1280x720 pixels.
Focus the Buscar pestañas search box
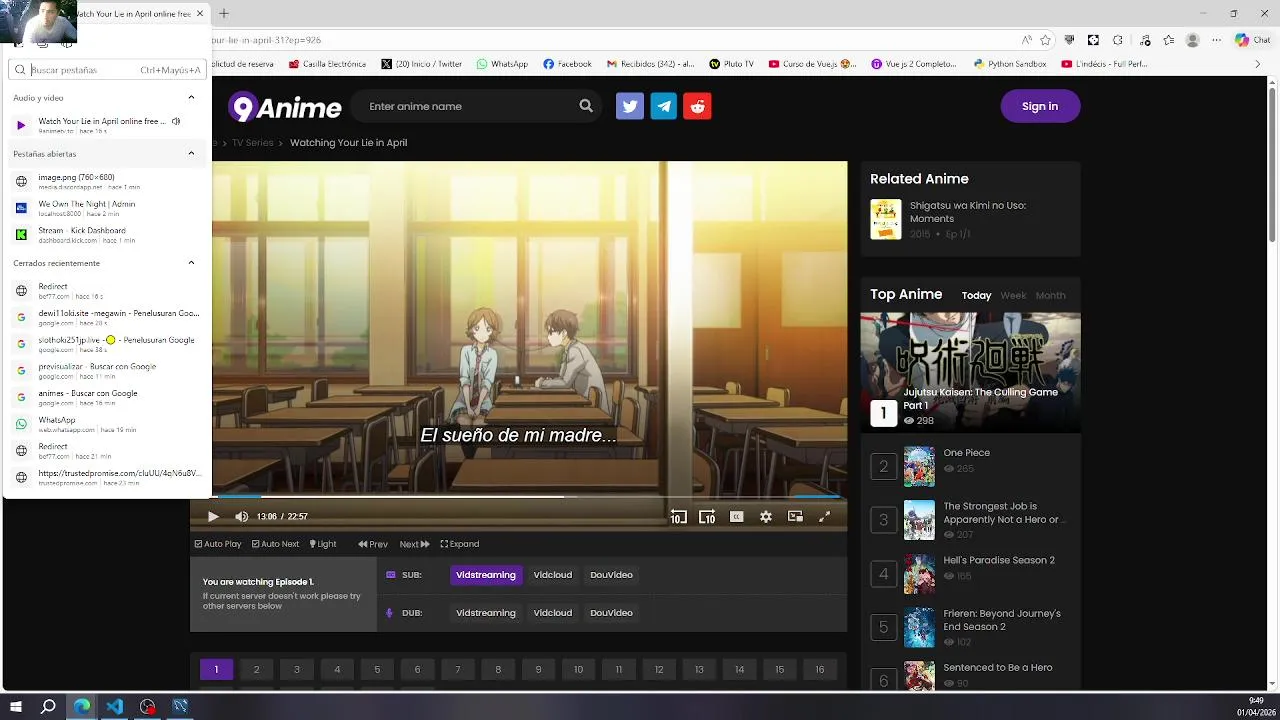coord(107,70)
